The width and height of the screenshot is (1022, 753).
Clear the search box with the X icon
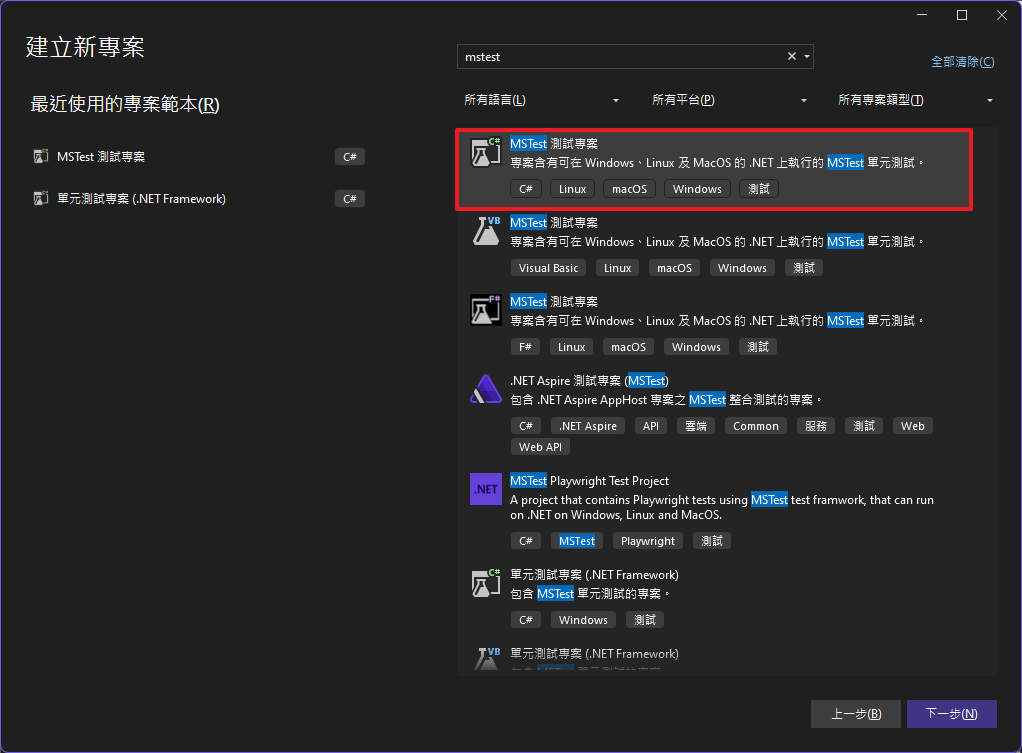pyautogui.click(x=791, y=57)
